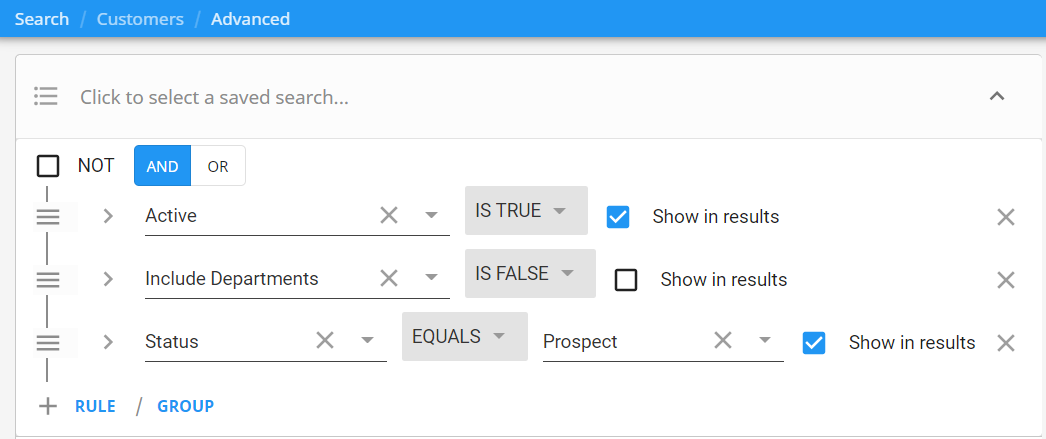Clear the Active field with X
Viewport: 1046px width, 439px height.
[x=389, y=215]
